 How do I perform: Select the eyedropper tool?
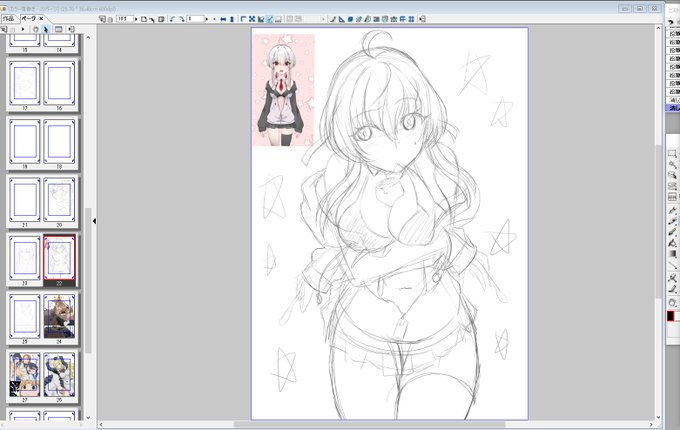(672, 278)
